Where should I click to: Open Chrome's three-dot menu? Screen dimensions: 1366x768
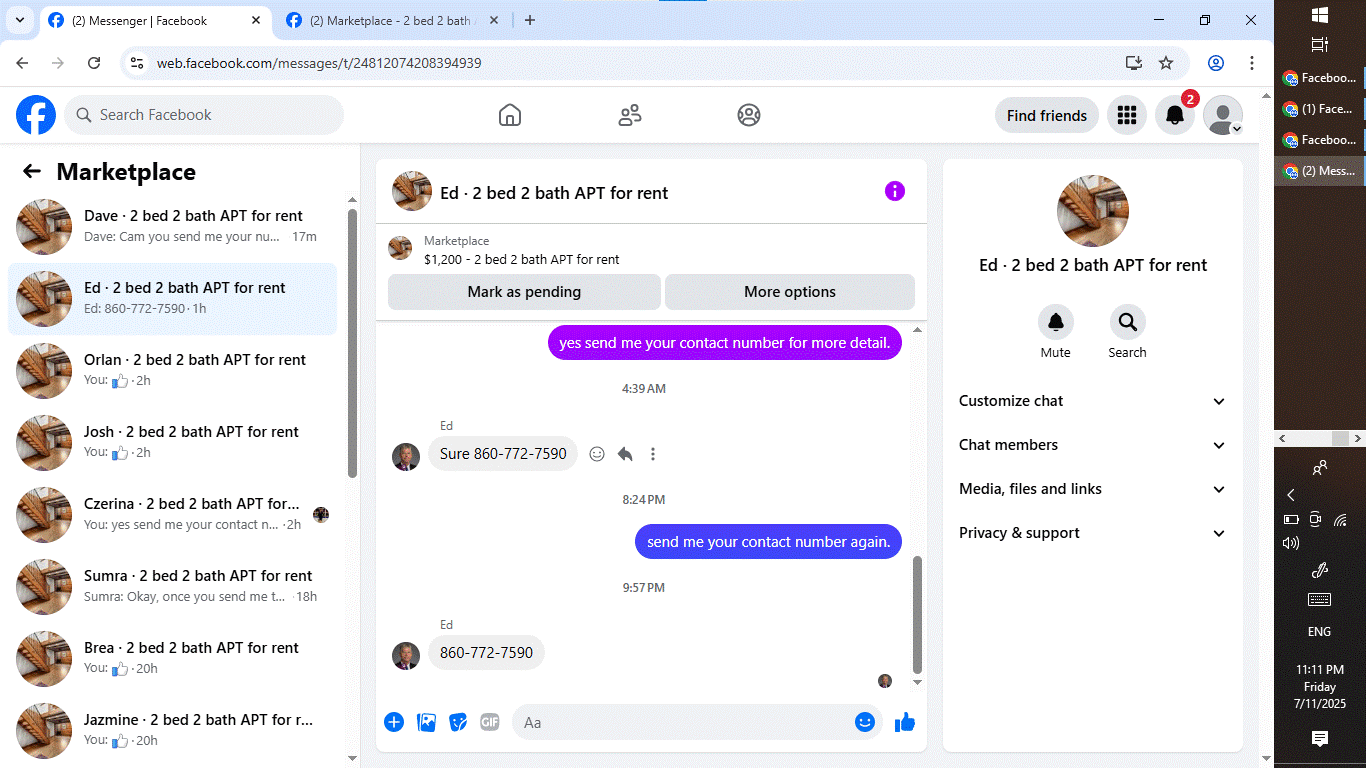point(1252,63)
